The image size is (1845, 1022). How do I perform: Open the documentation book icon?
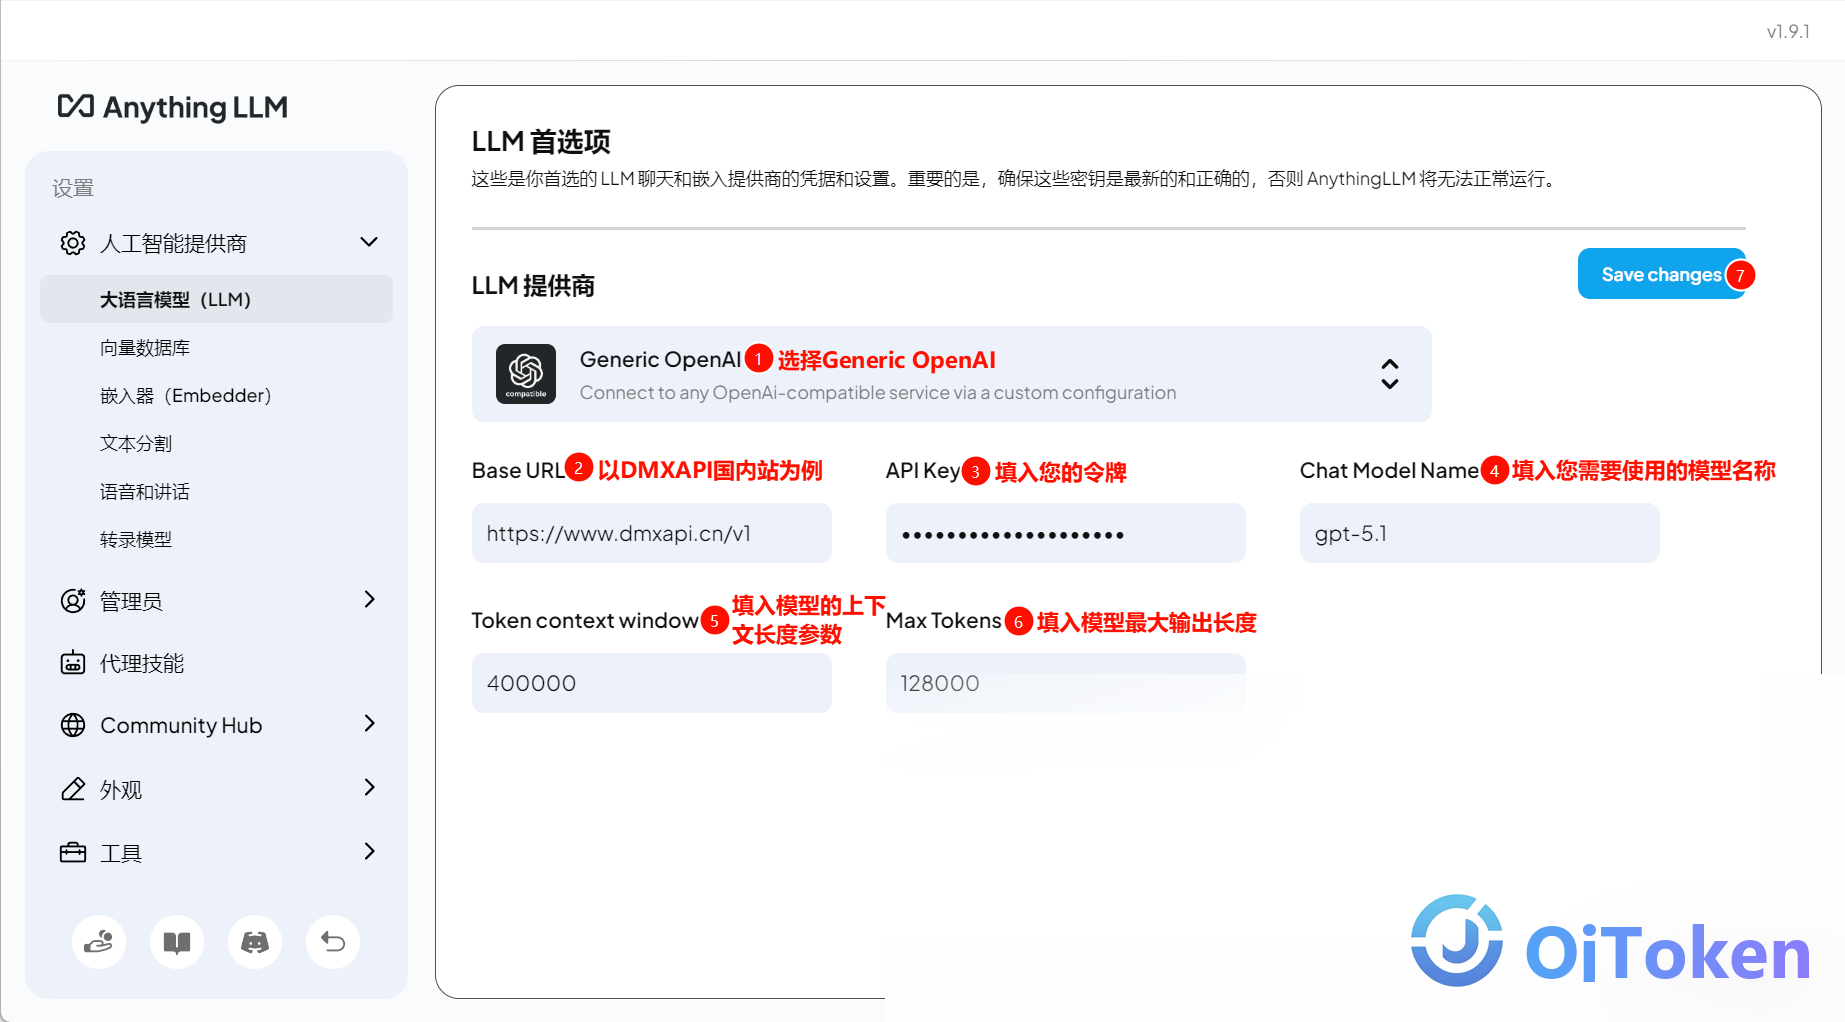(x=177, y=942)
